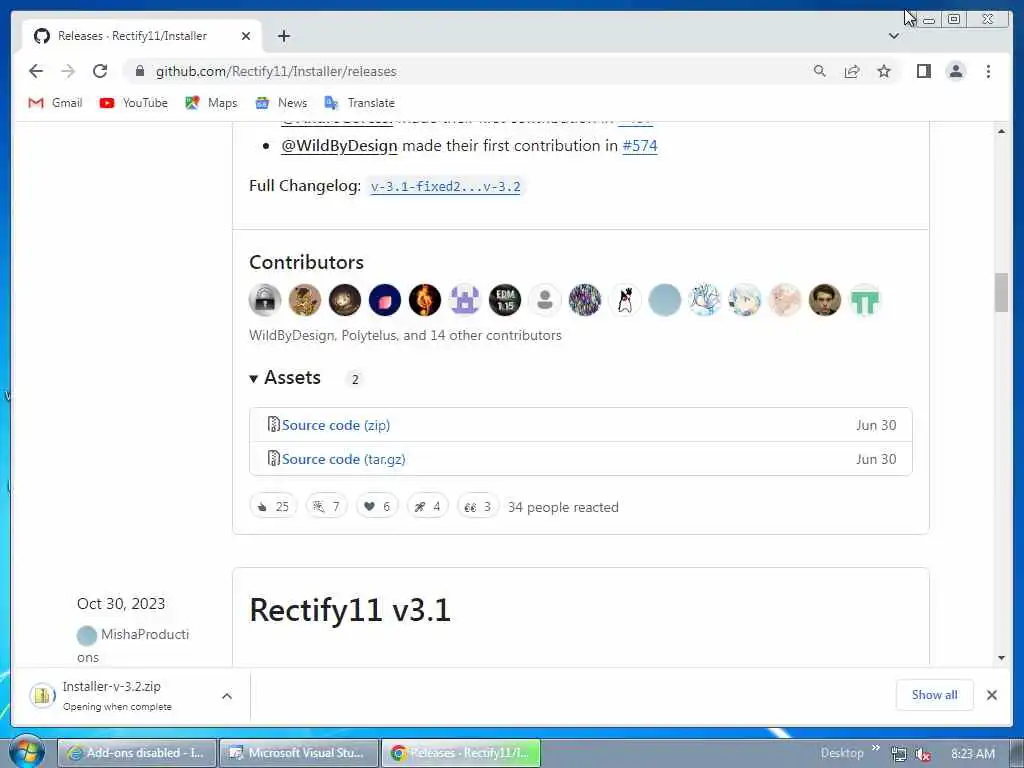View site info via the lock icon

coord(140,71)
